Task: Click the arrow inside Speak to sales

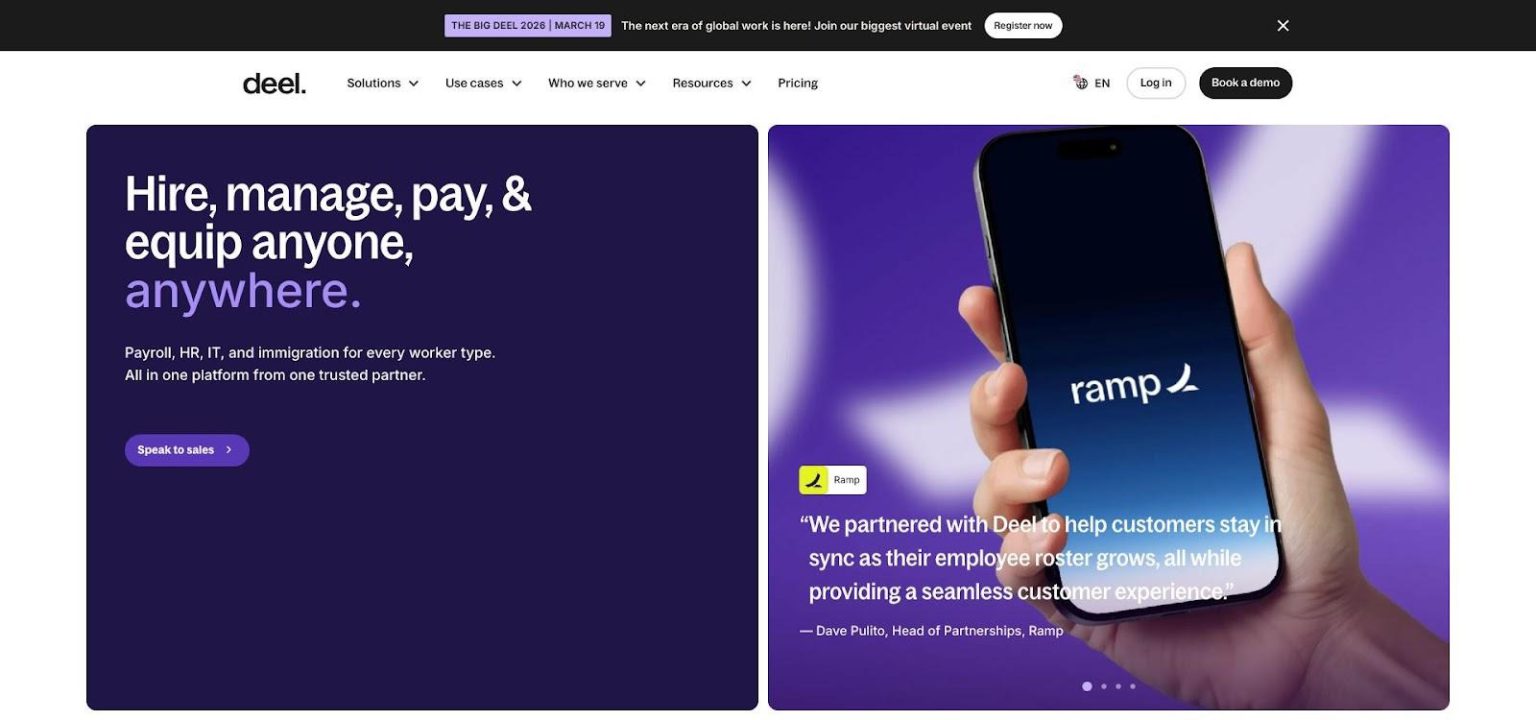Action: pos(229,450)
